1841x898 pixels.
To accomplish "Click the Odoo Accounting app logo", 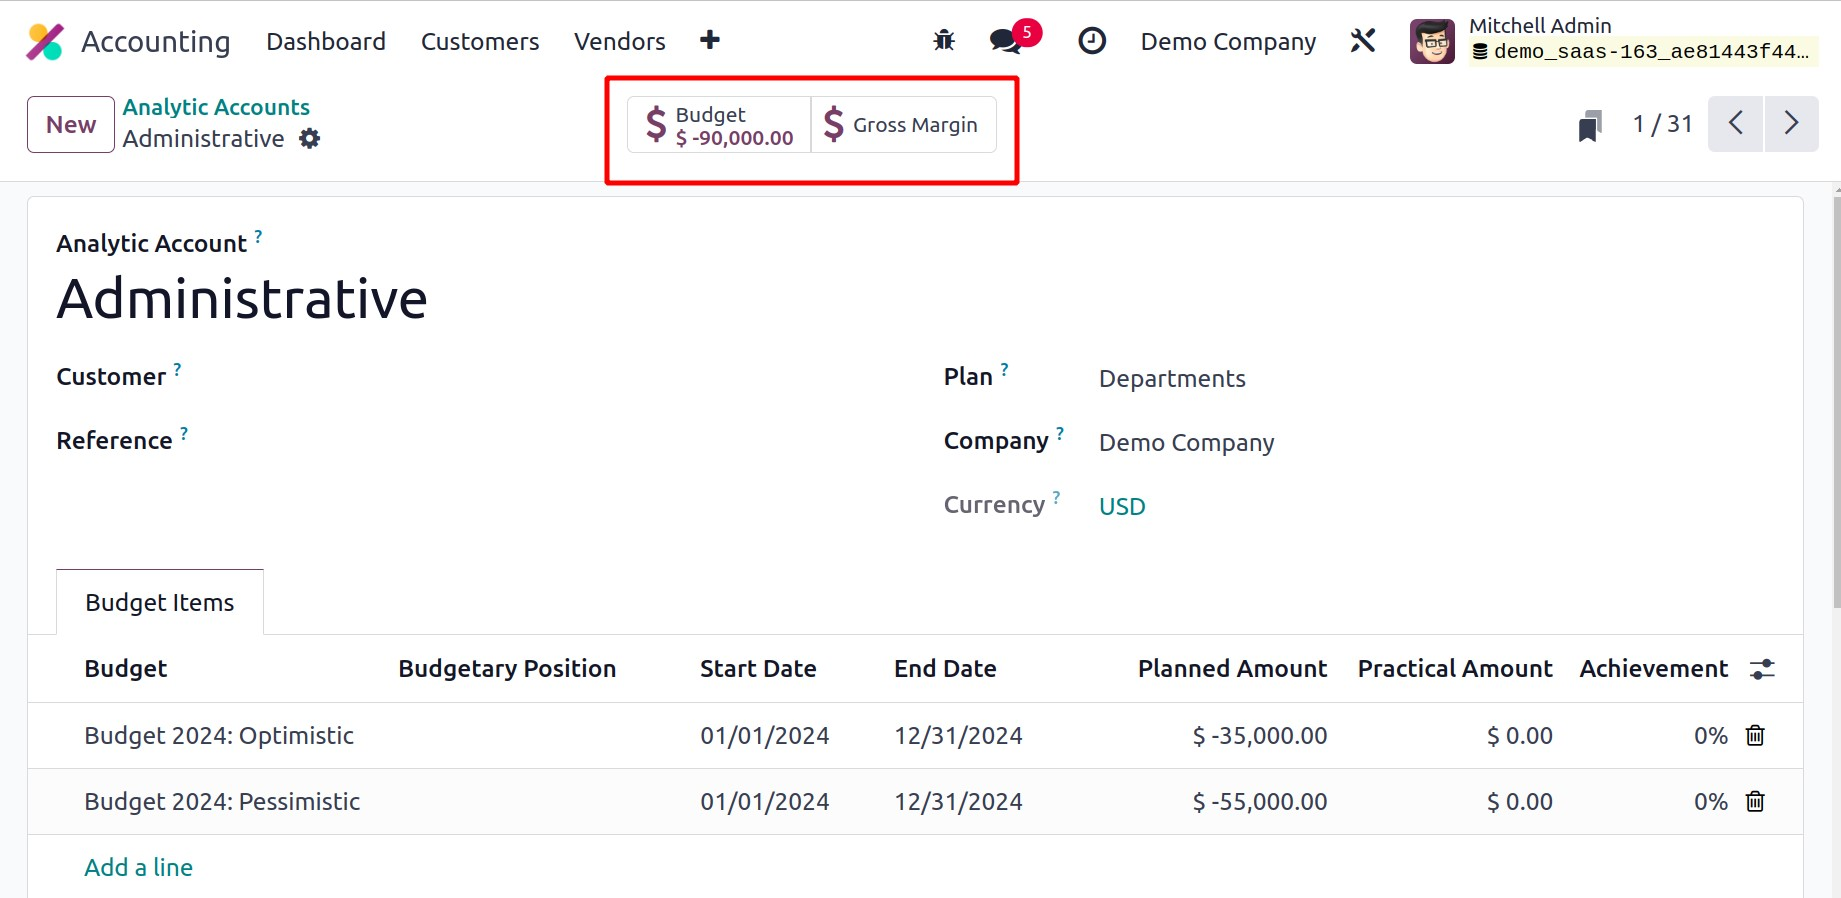I will 45,42.
